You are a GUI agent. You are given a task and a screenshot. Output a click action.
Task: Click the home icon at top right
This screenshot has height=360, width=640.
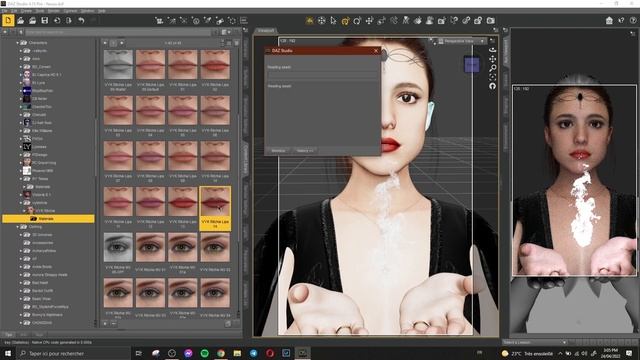click(x=609, y=20)
